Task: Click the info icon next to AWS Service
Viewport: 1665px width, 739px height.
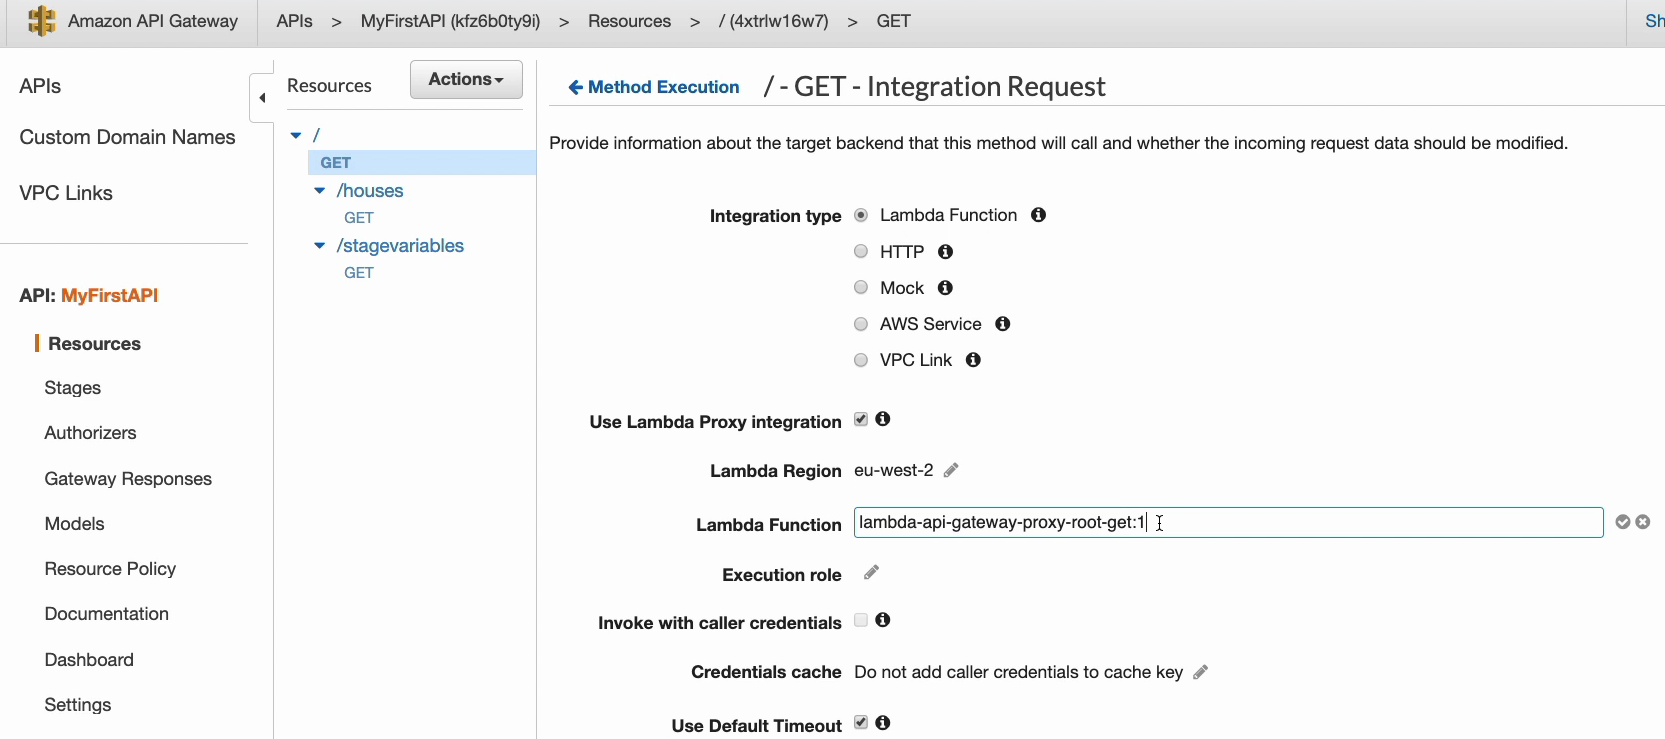Action: coord(1002,324)
